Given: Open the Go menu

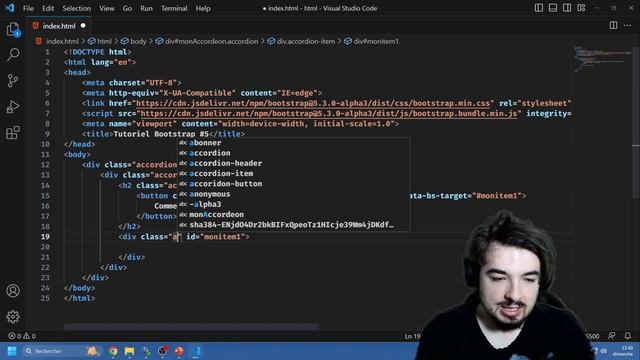Looking at the screenshot, I should point(127,8).
